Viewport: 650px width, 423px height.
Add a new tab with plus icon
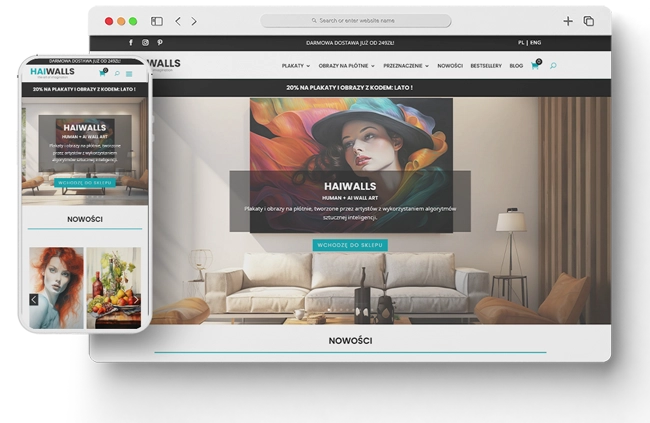pyautogui.click(x=568, y=21)
